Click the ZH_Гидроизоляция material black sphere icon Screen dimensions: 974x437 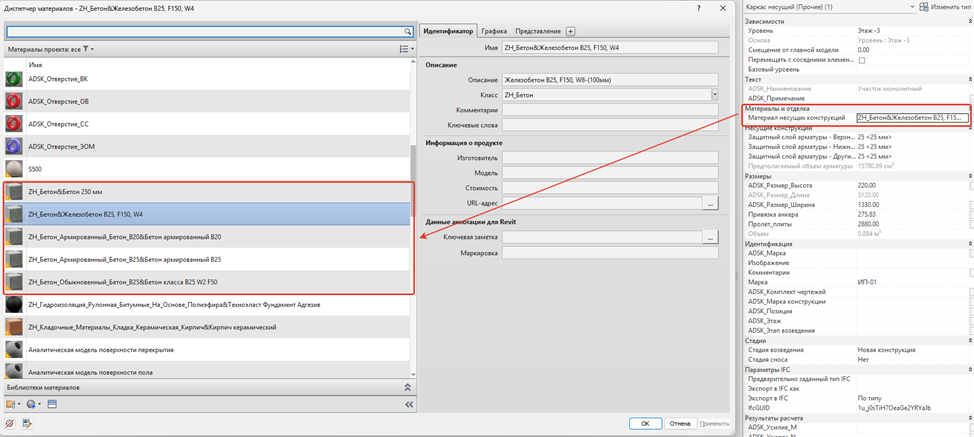tap(14, 304)
